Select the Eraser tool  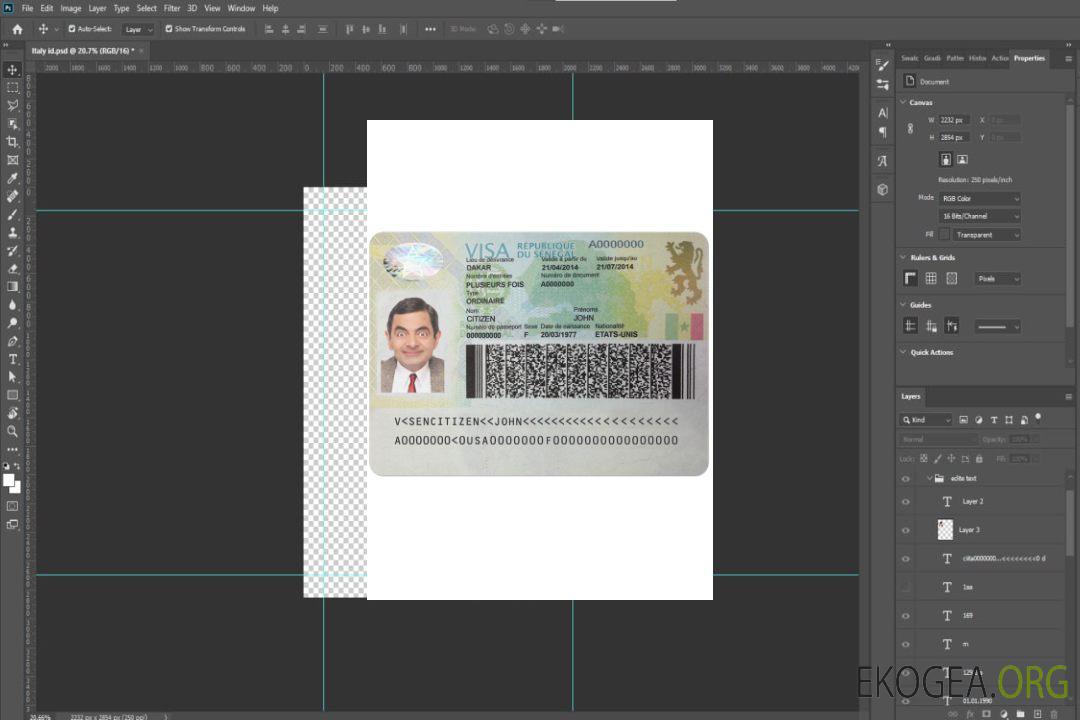click(12, 269)
